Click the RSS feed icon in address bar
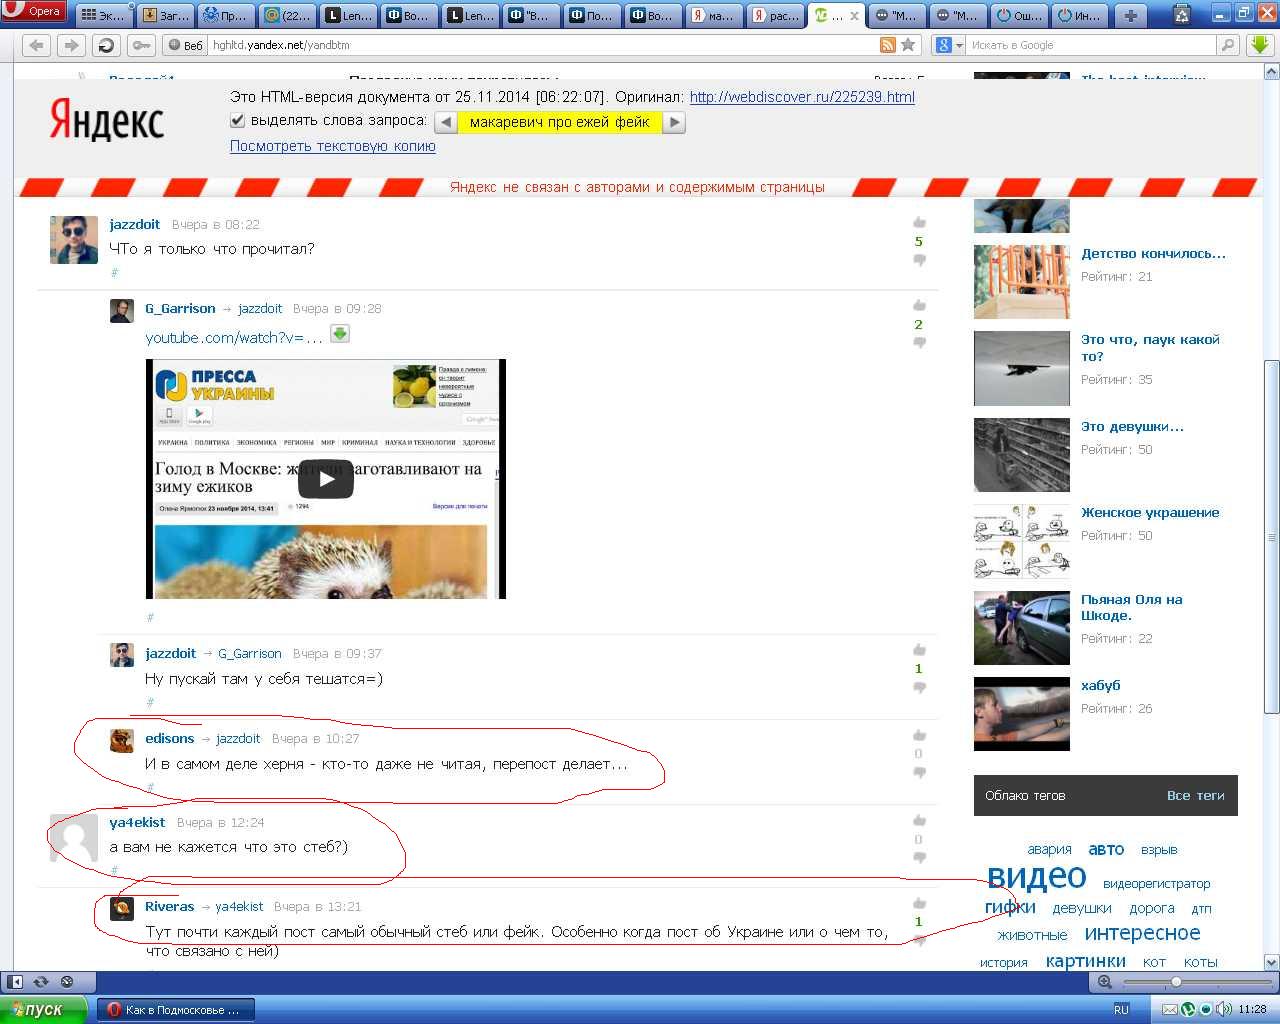This screenshot has height=1024, width=1280. [887, 45]
